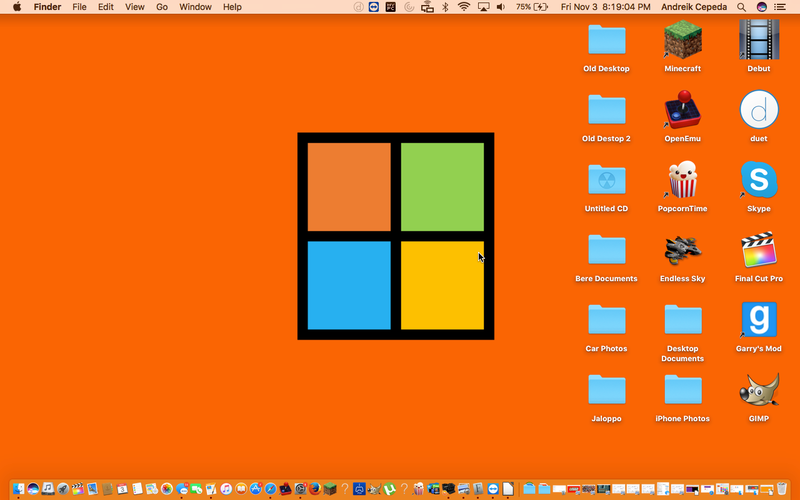The width and height of the screenshot is (800, 500).
Task: Open the Andreik Cepeda user menu
Action: 694,7
